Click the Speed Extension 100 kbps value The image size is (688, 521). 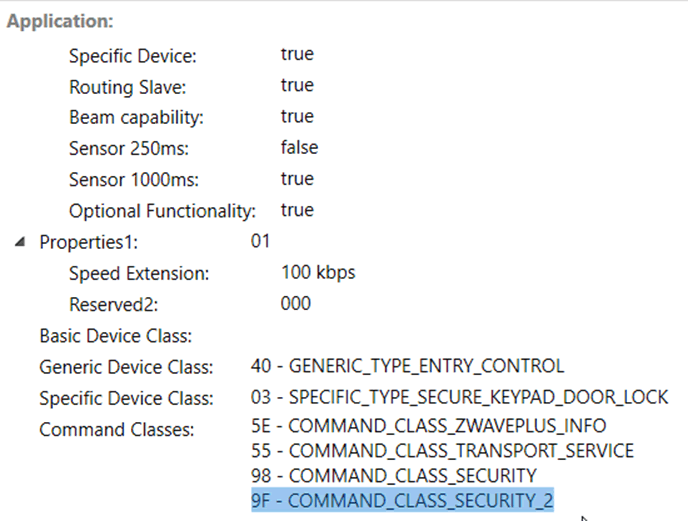click(318, 273)
